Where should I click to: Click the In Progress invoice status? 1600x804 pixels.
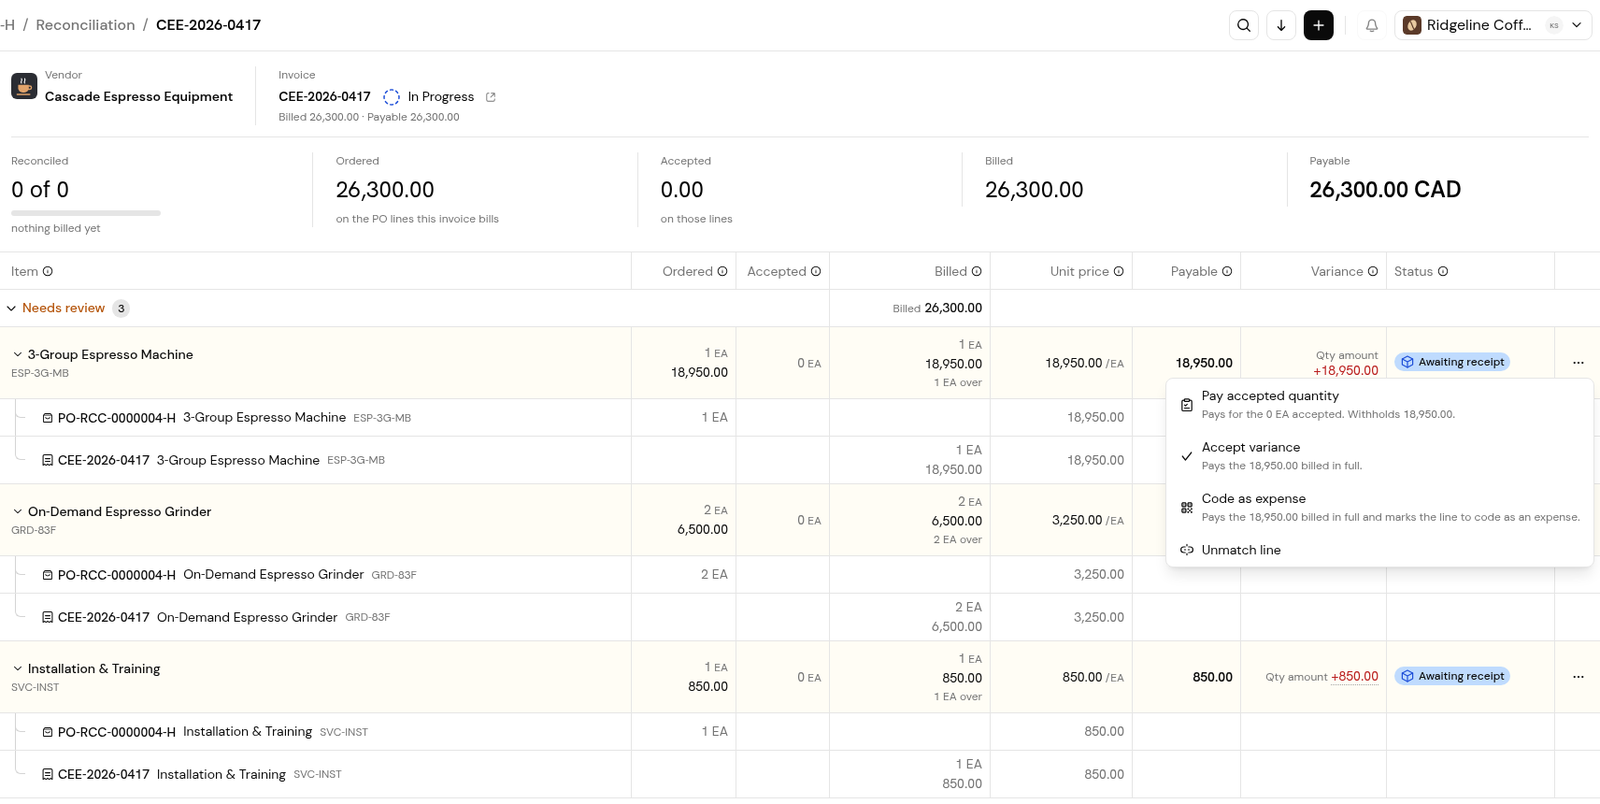pyautogui.click(x=429, y=97)
